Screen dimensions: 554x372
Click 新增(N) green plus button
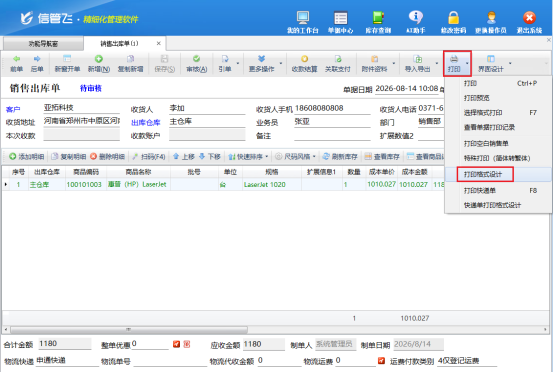point(99,64)
